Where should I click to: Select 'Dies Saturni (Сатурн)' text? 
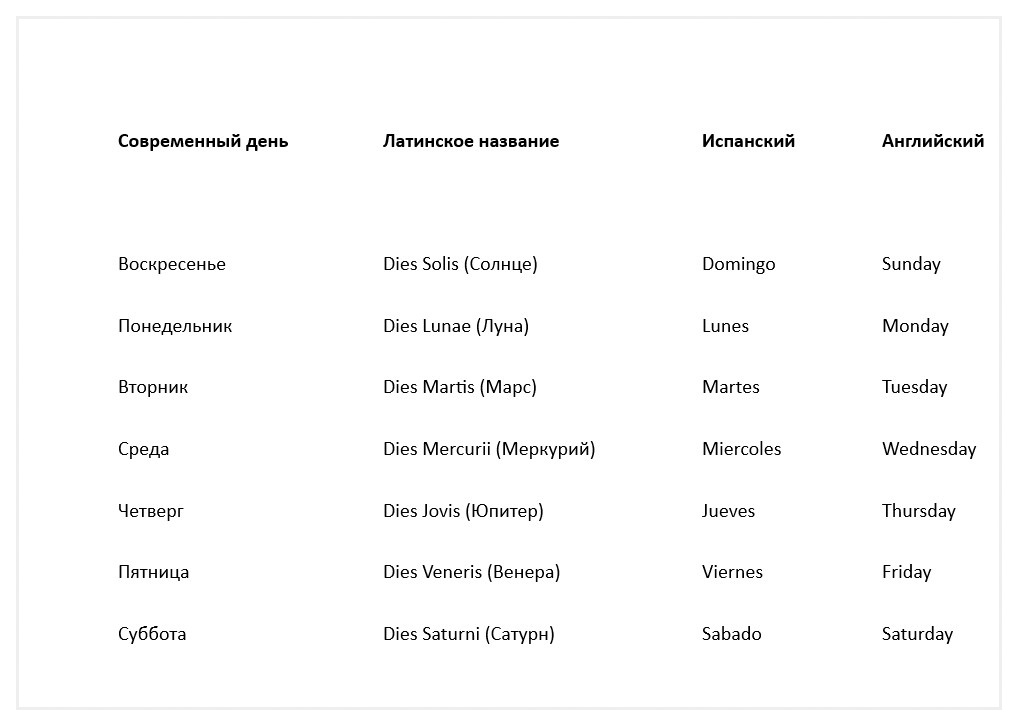click(468, 634)
